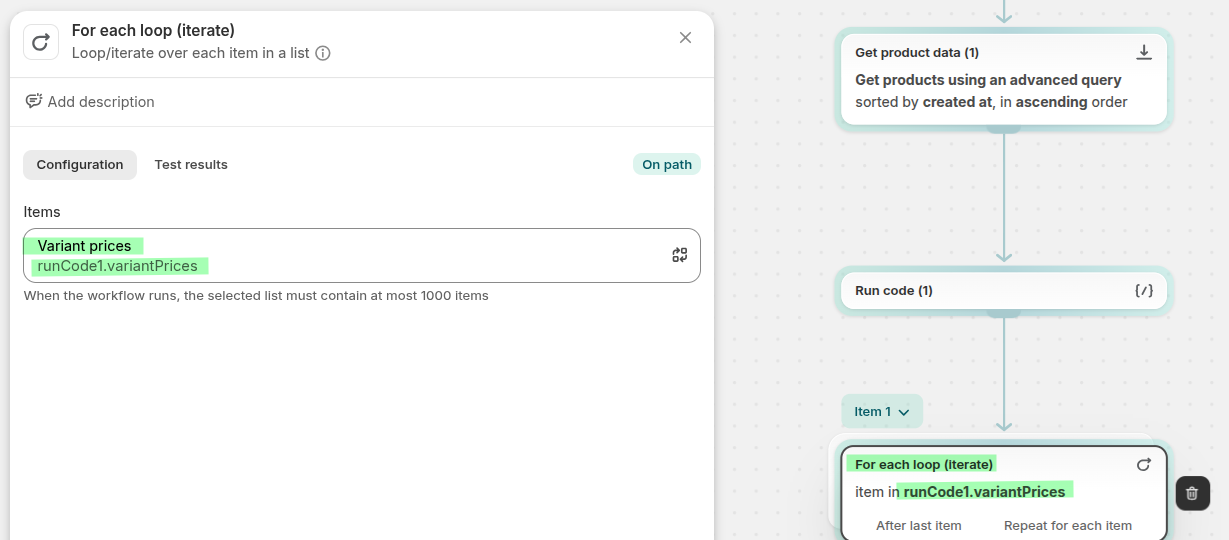Click the Variant prices variable chip
This screenshot has height=540, width=1229.
tap(85, 246)
